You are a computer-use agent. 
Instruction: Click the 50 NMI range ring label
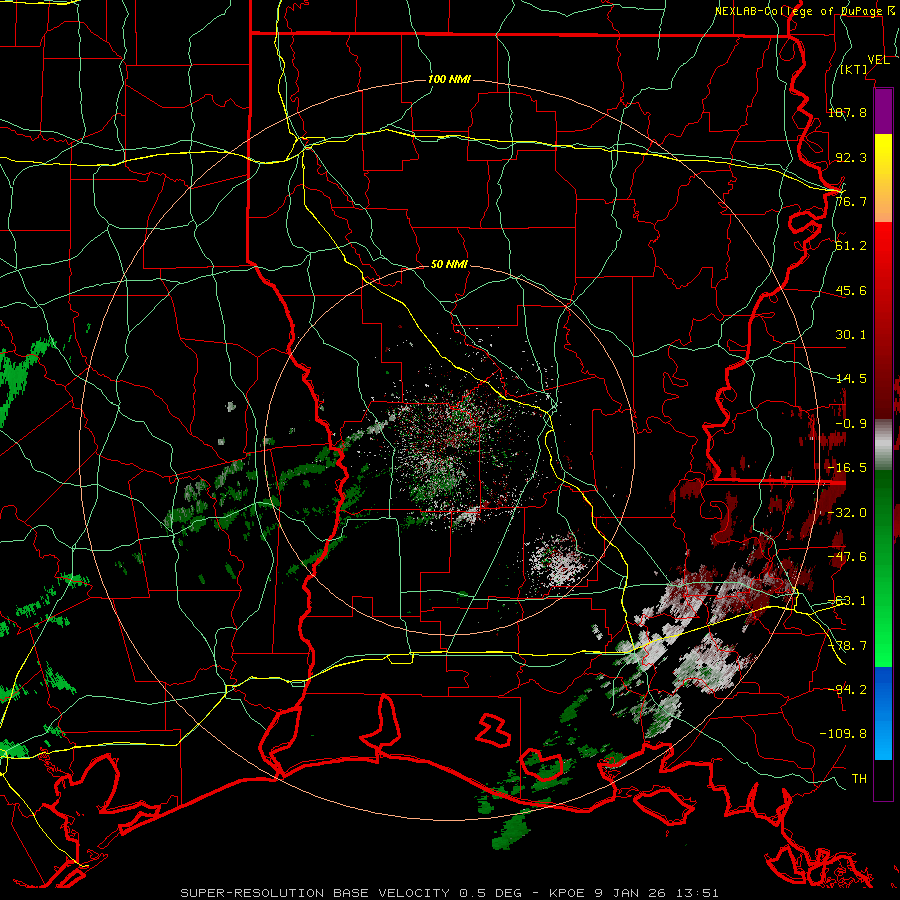(449, 265)
